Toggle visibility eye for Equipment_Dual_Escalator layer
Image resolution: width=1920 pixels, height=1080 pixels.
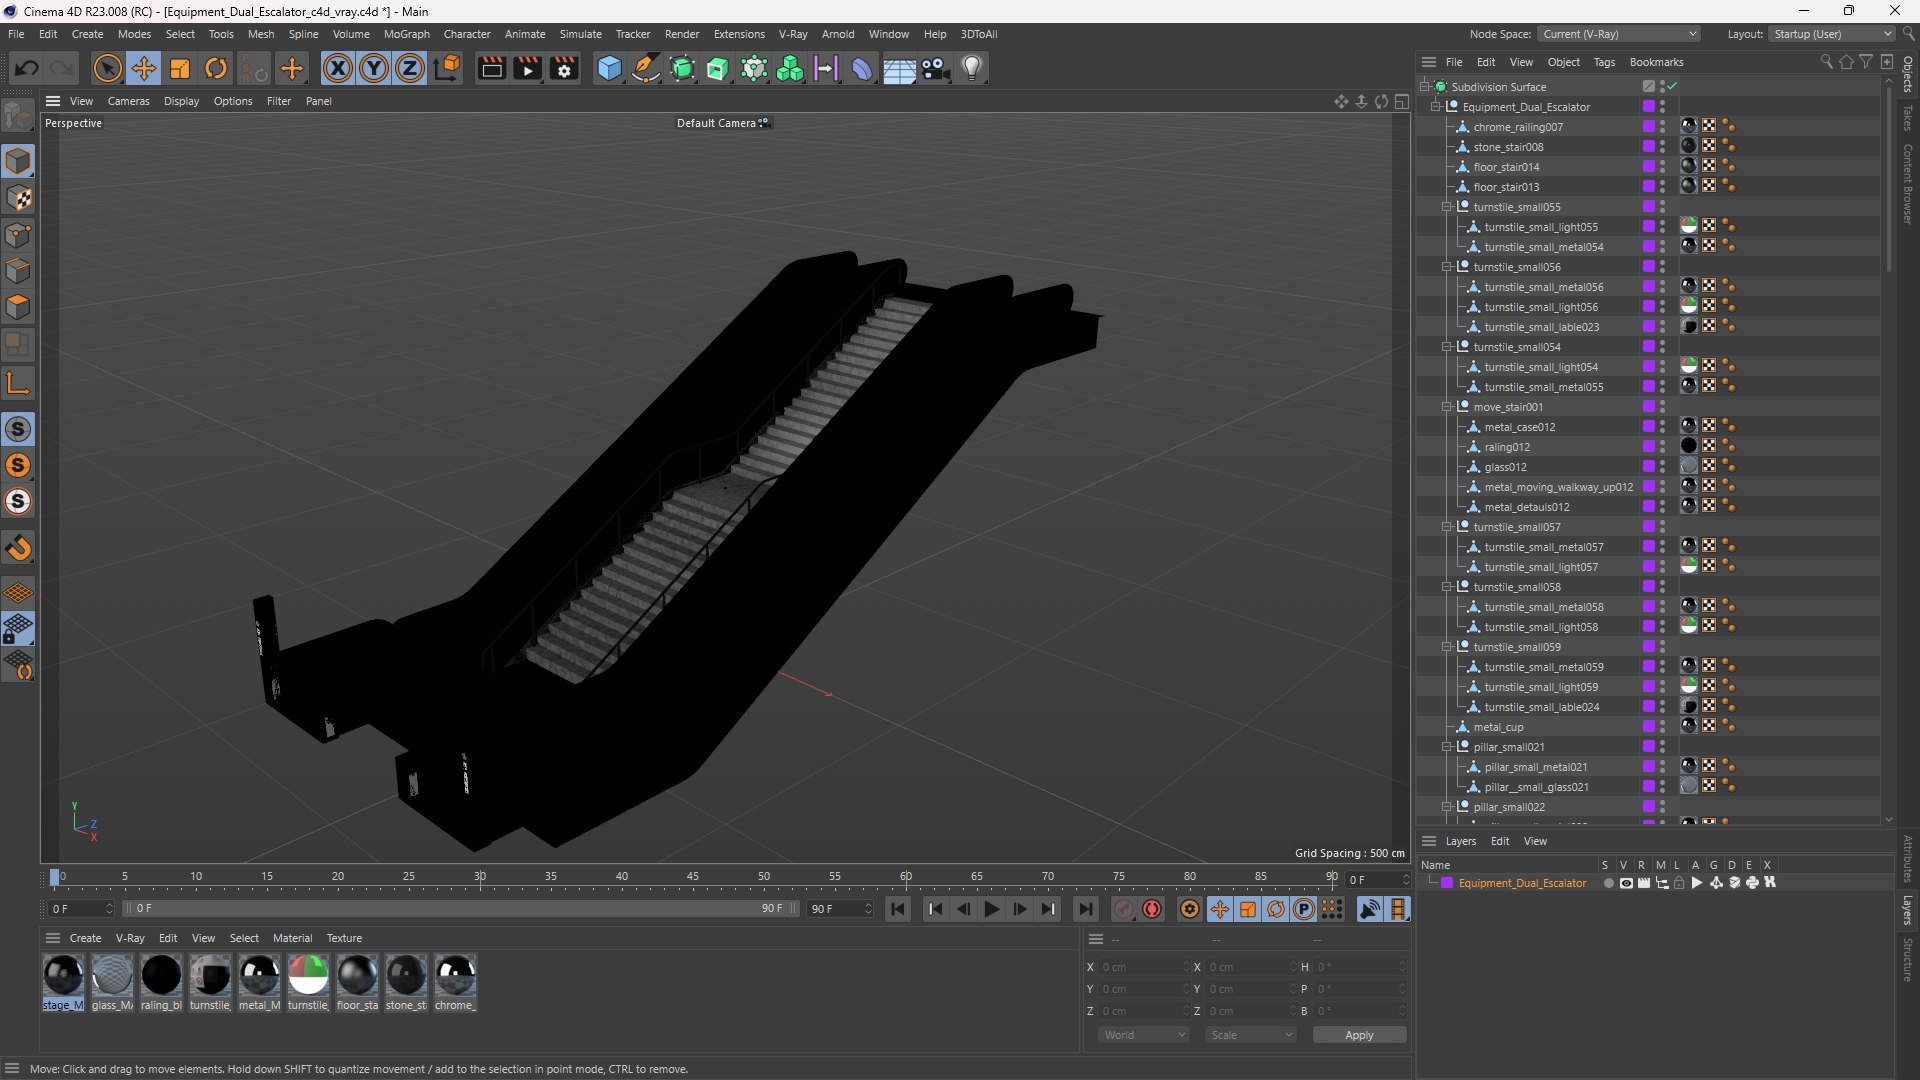[x=1626, y=883]
